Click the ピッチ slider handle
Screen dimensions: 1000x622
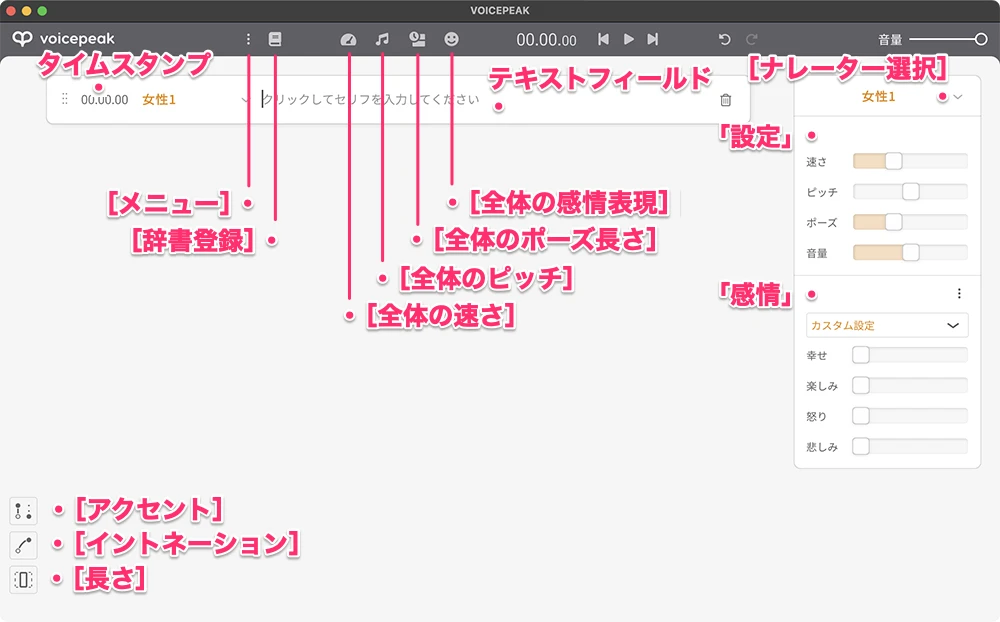[x=910, y=192]
